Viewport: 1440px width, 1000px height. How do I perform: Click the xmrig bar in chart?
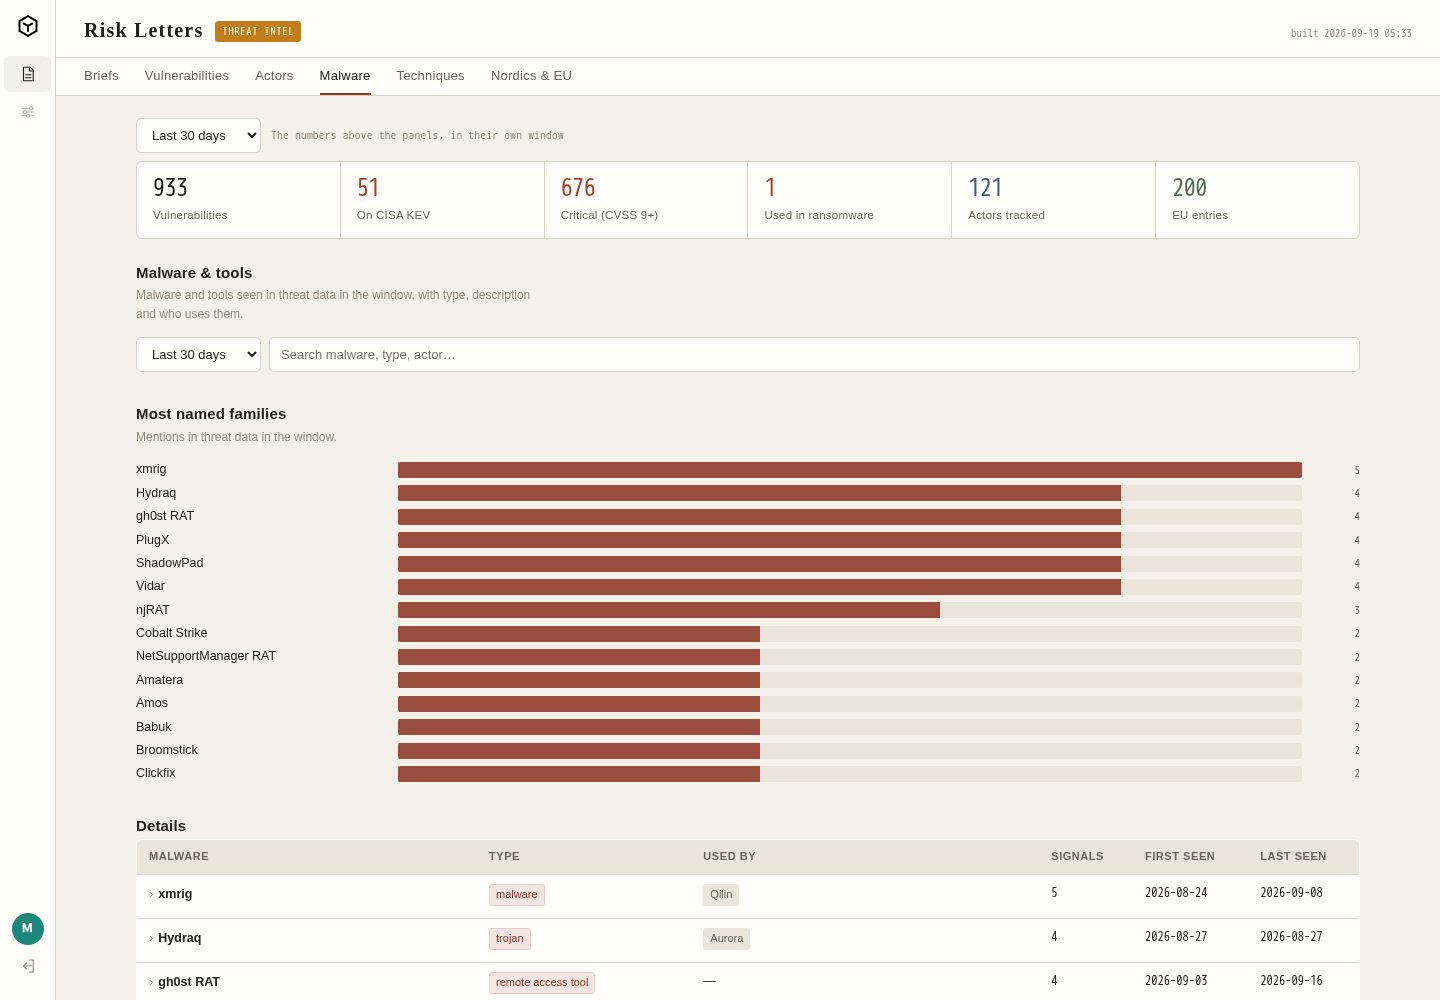pos(850,470)
